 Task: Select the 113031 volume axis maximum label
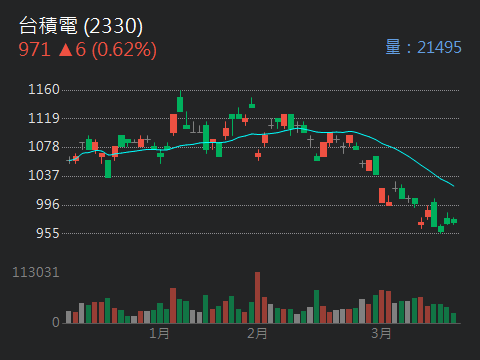(x=36, y=273)
